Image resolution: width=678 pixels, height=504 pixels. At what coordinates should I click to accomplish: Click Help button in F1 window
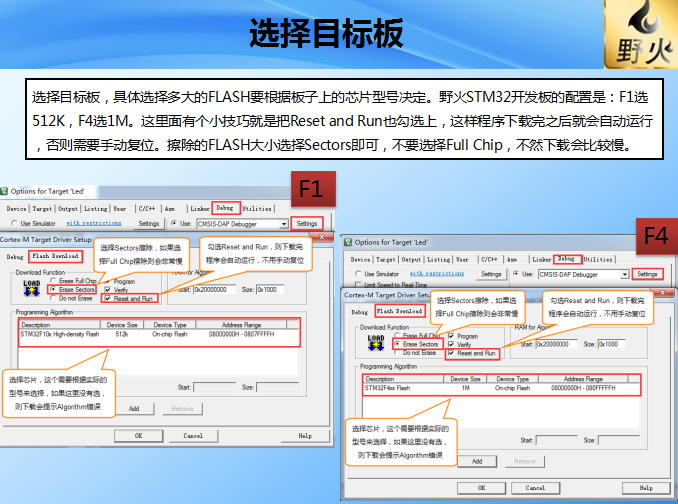(305, 436)
